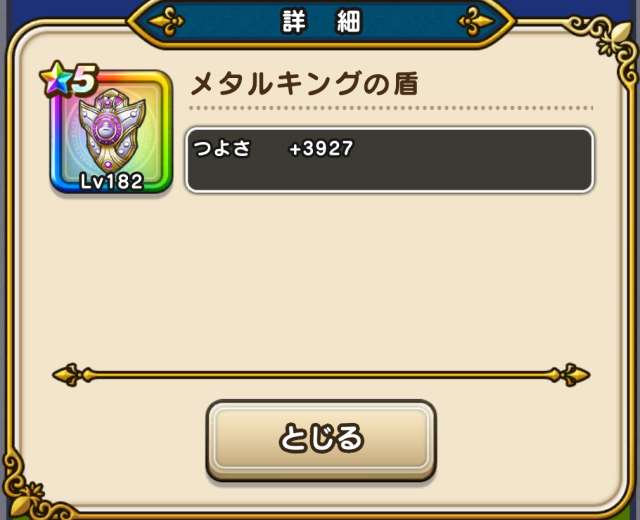Tap the とじる close button

[321, 439]
